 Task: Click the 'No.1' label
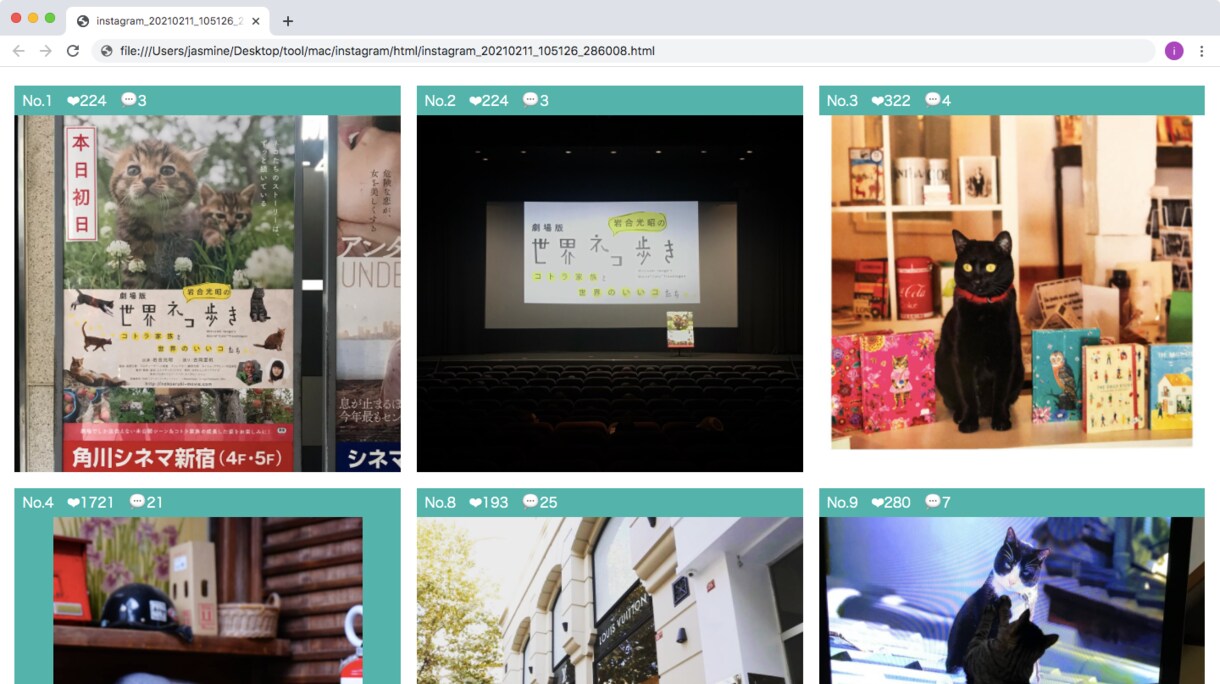37,101
